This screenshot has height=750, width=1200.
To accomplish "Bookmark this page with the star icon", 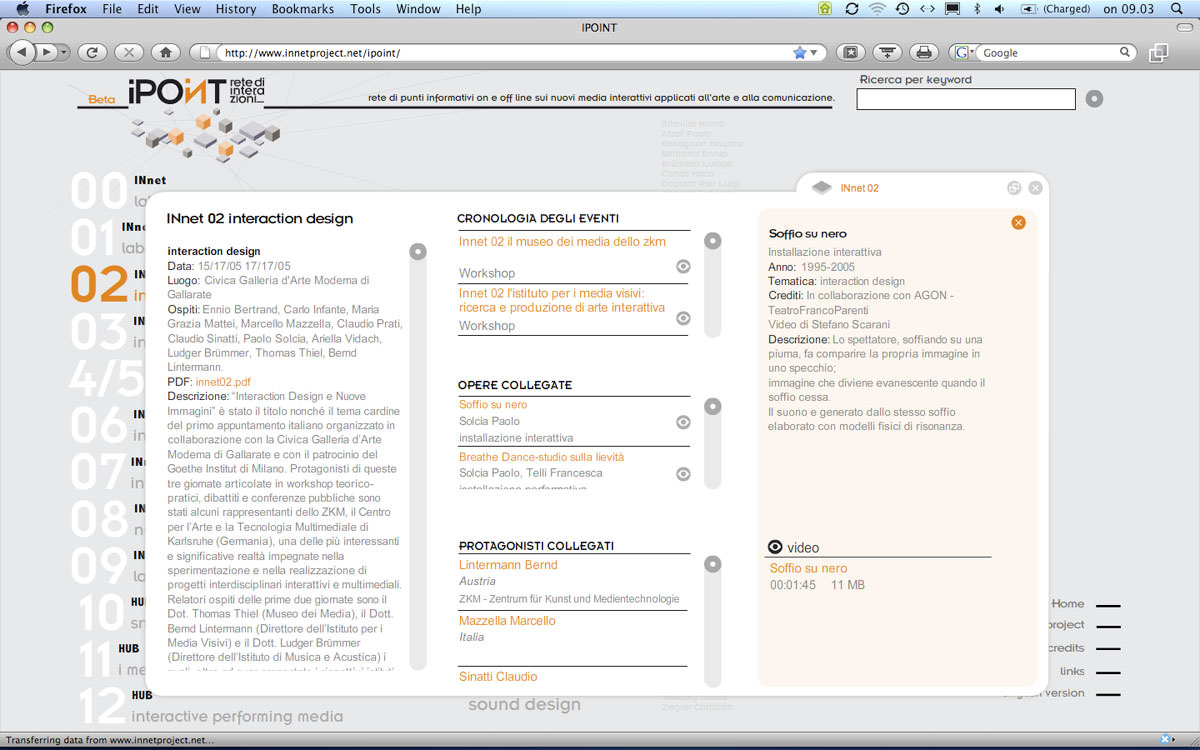I will (x=800, y=52).
